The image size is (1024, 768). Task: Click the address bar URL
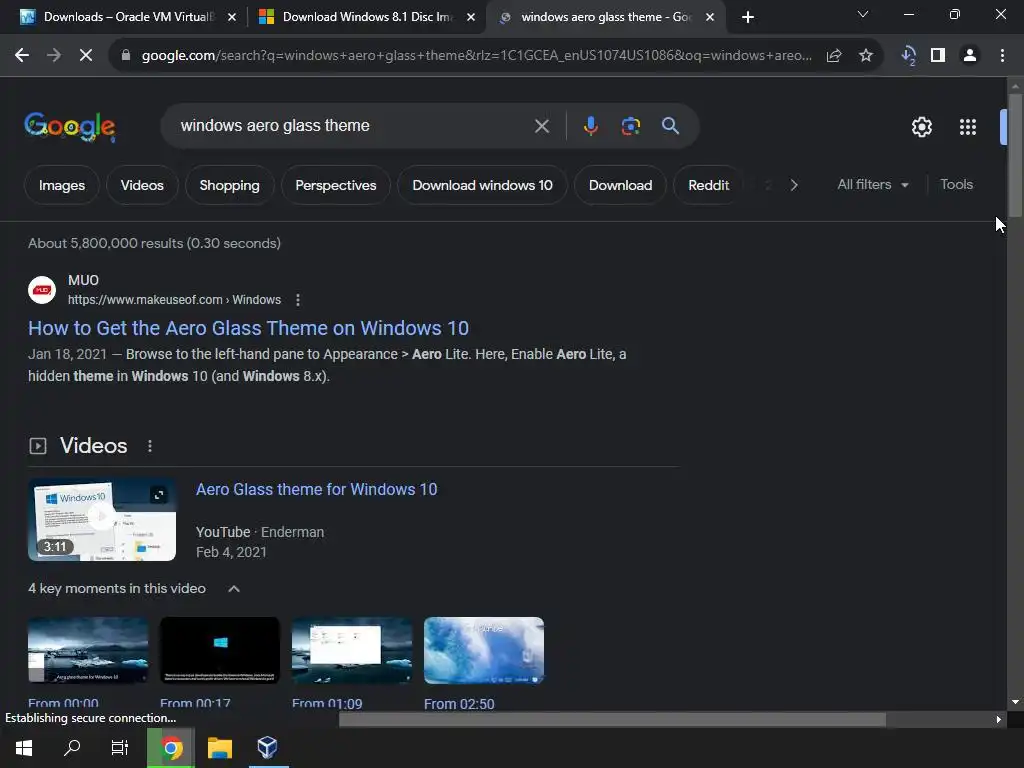[x=477, y=56]
